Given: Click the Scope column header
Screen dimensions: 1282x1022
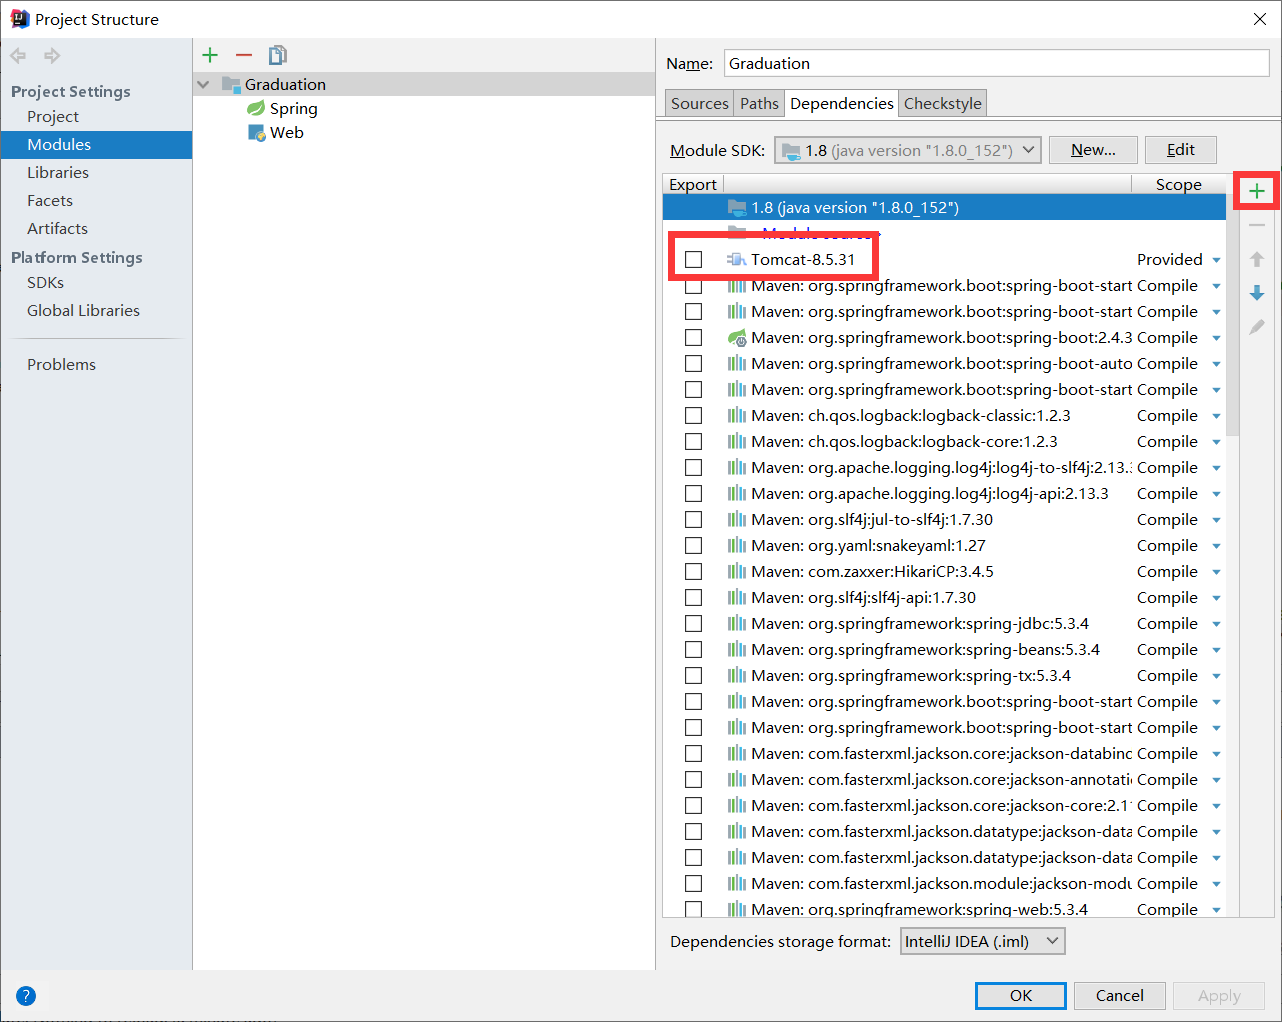Looking at the screenshot, I should tap(1178, 184).
